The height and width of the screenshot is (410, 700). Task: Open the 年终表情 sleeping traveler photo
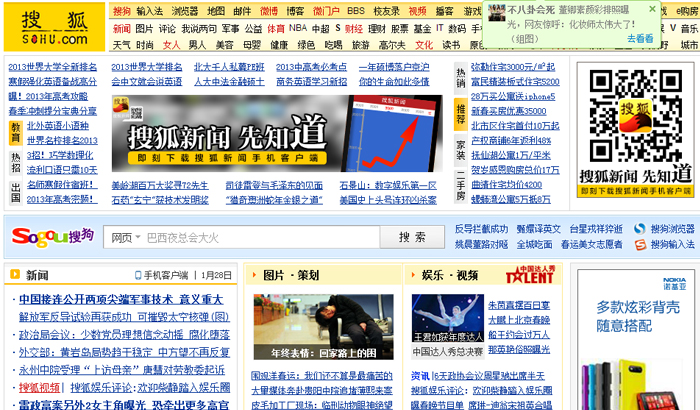click(324, 327)
